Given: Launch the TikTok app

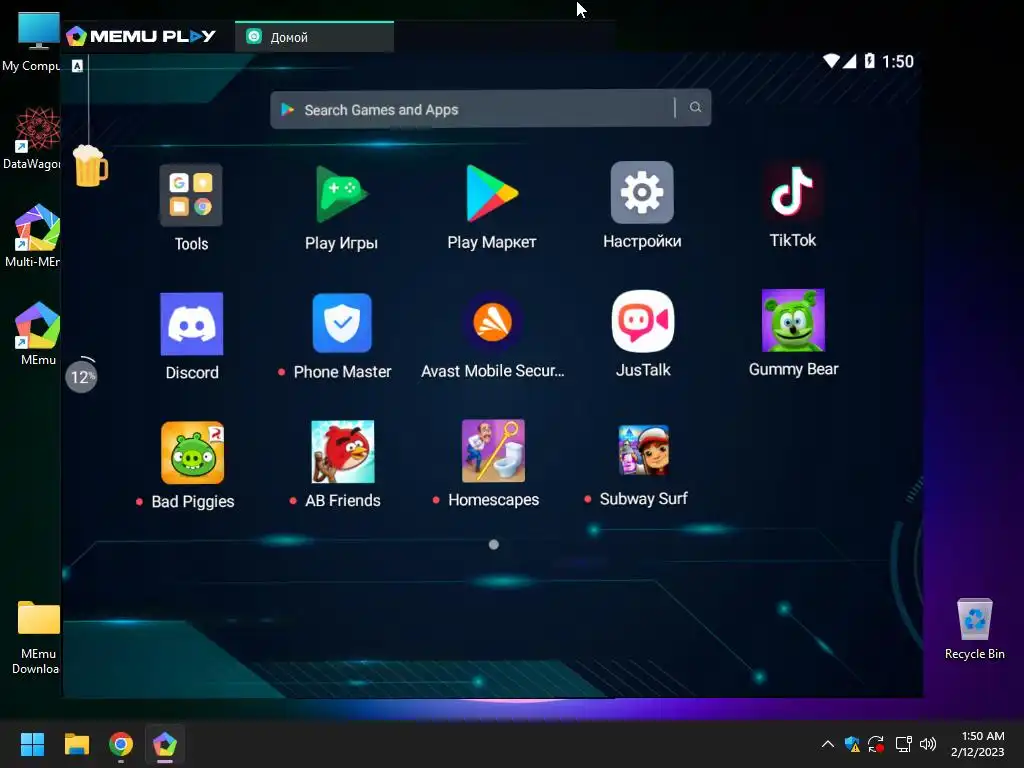Looking at the screenshot, I should tap(792, 191).
